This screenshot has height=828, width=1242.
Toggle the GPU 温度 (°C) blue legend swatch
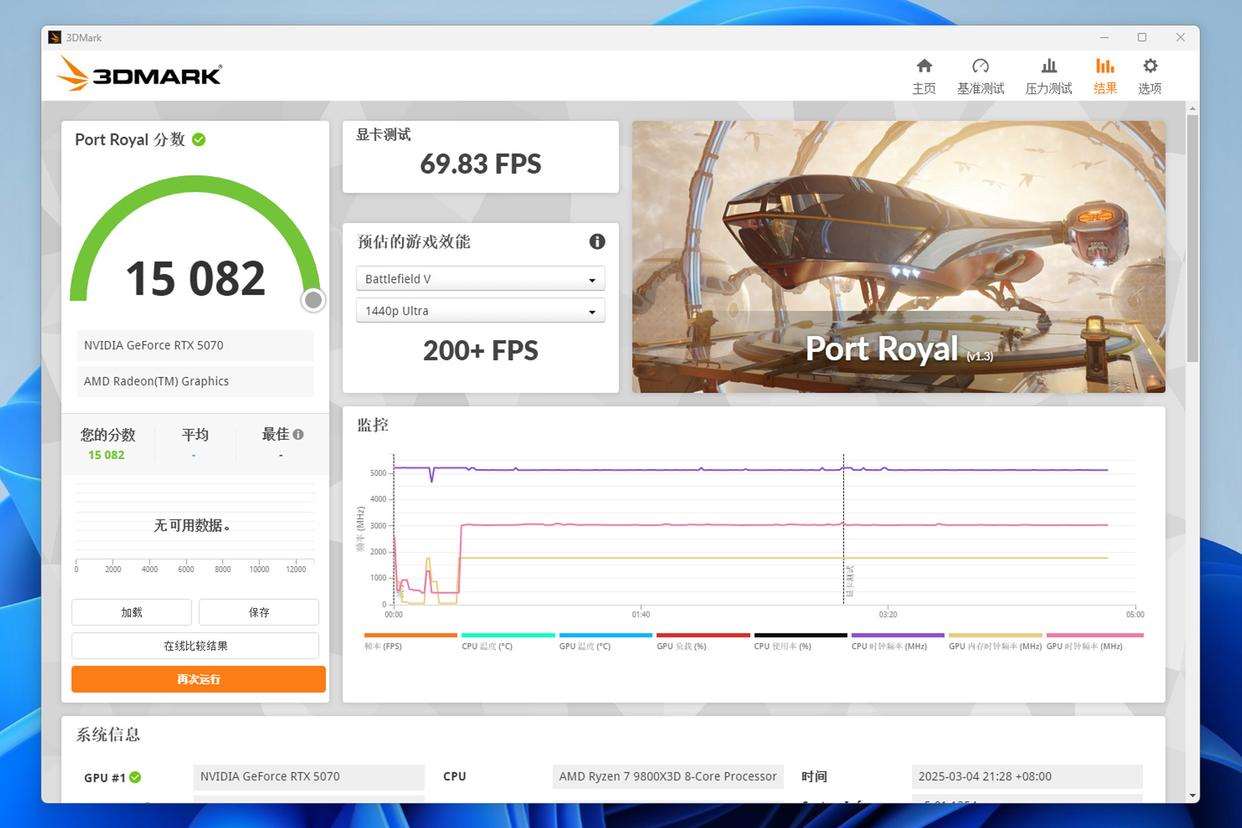pyautogui.click(x=605, y=635)
